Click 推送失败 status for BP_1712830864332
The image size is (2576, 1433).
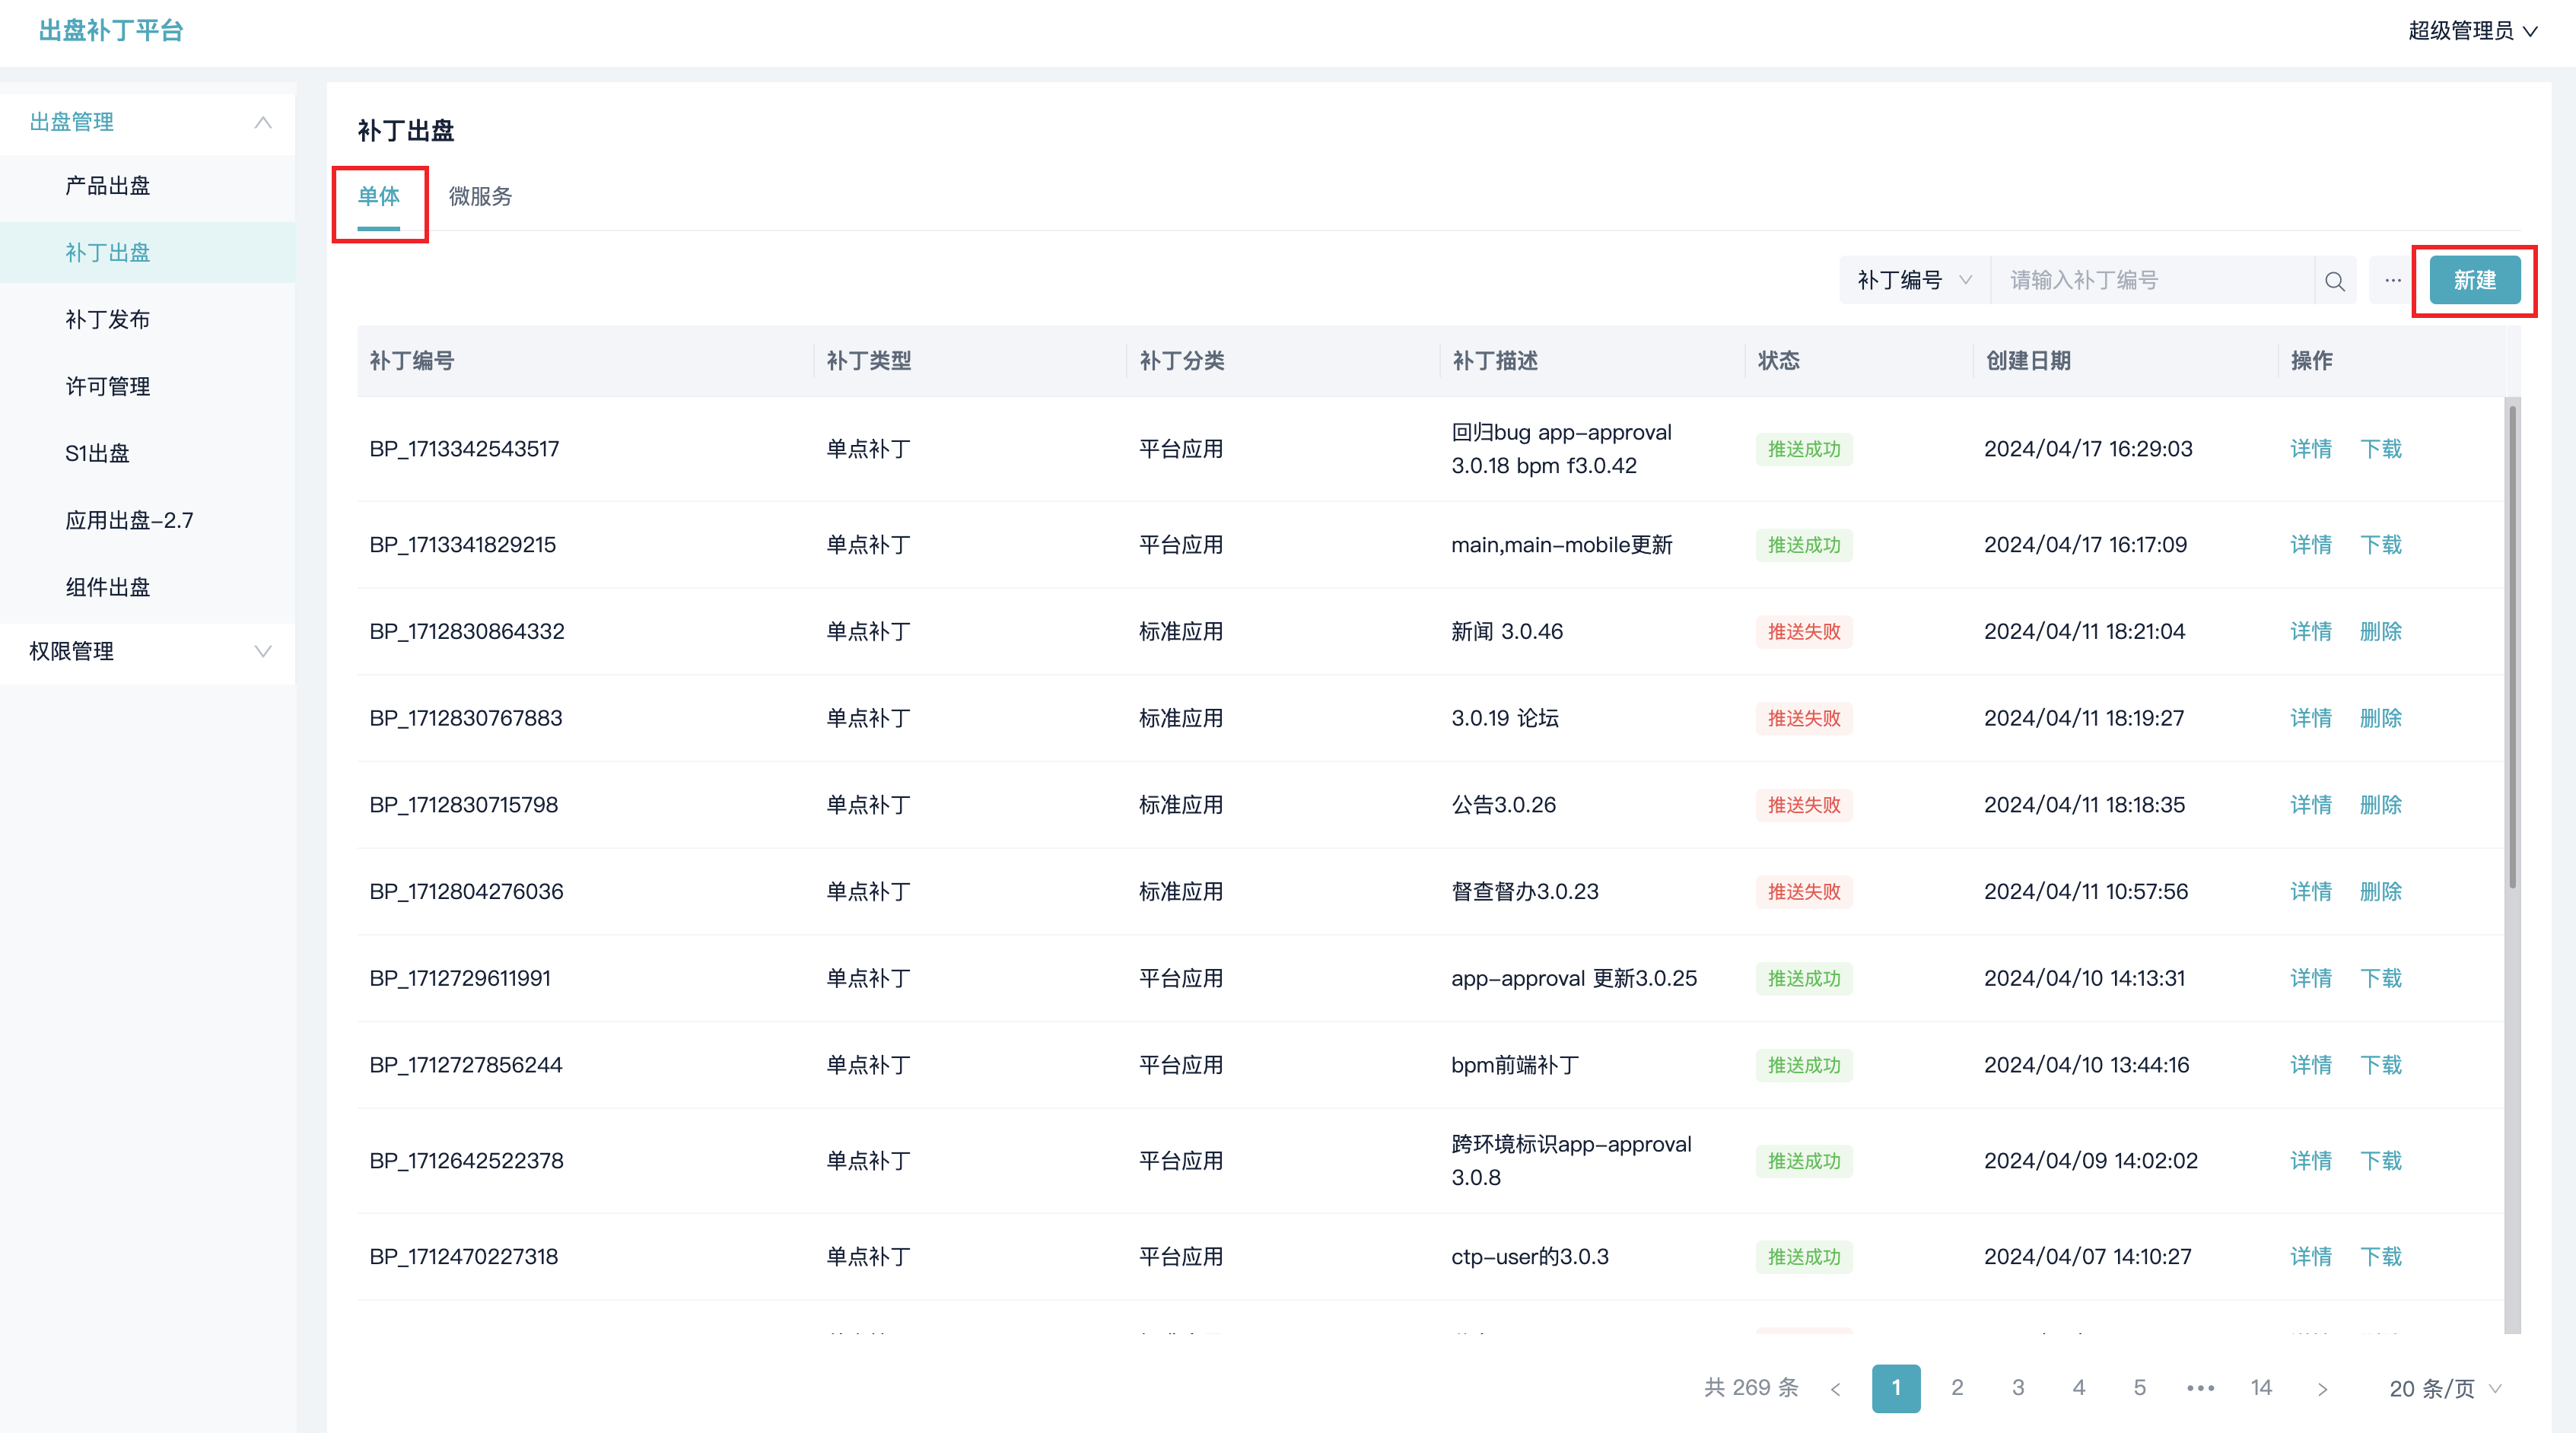pos(1804,632)
